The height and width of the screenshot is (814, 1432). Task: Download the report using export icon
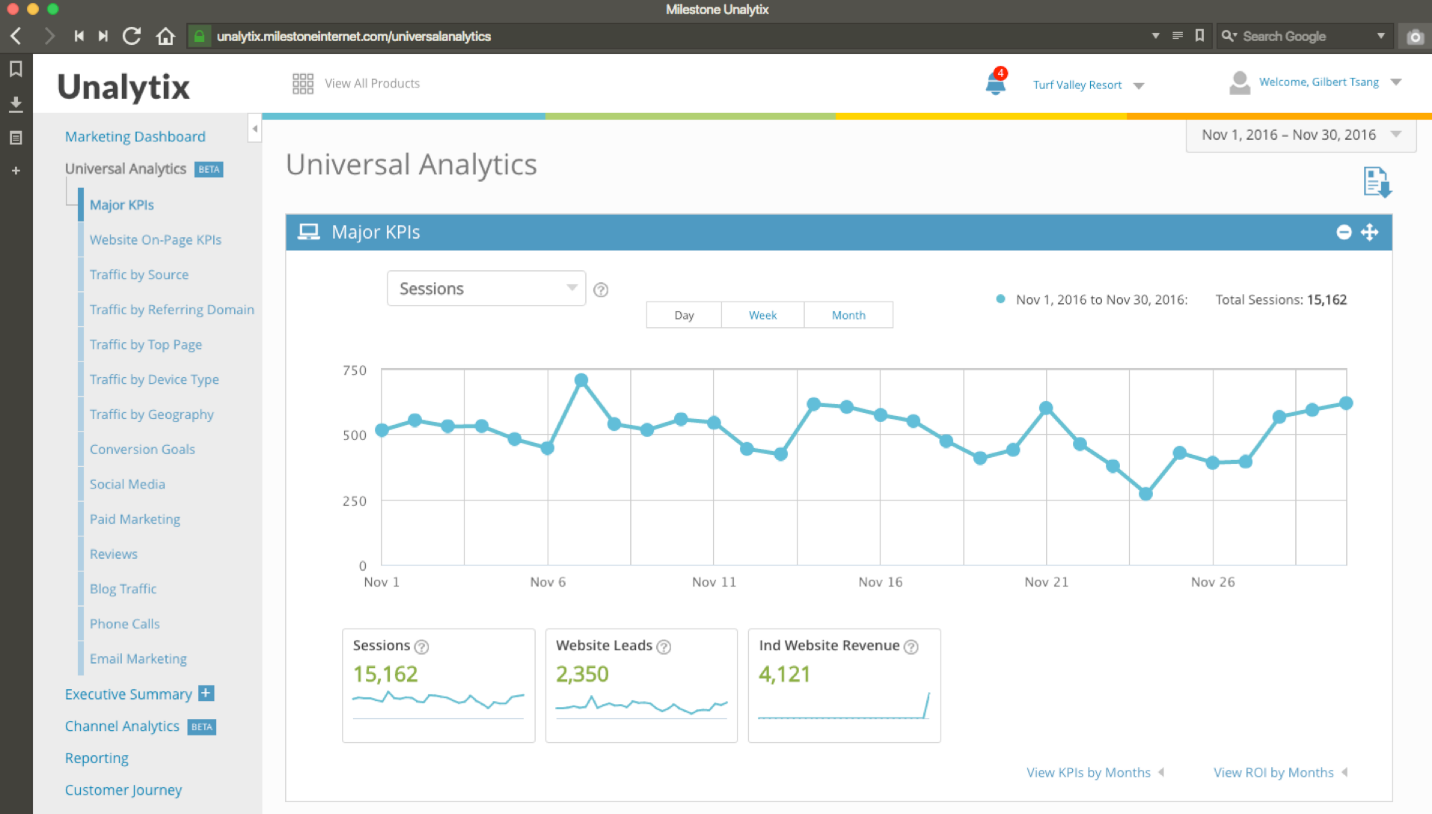pos(1377,182)
